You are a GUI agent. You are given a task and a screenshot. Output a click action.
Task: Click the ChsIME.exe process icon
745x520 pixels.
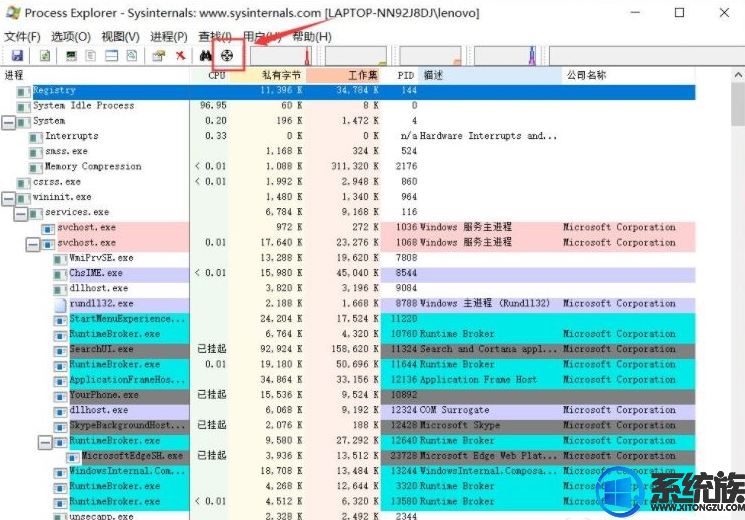(60, 274)
